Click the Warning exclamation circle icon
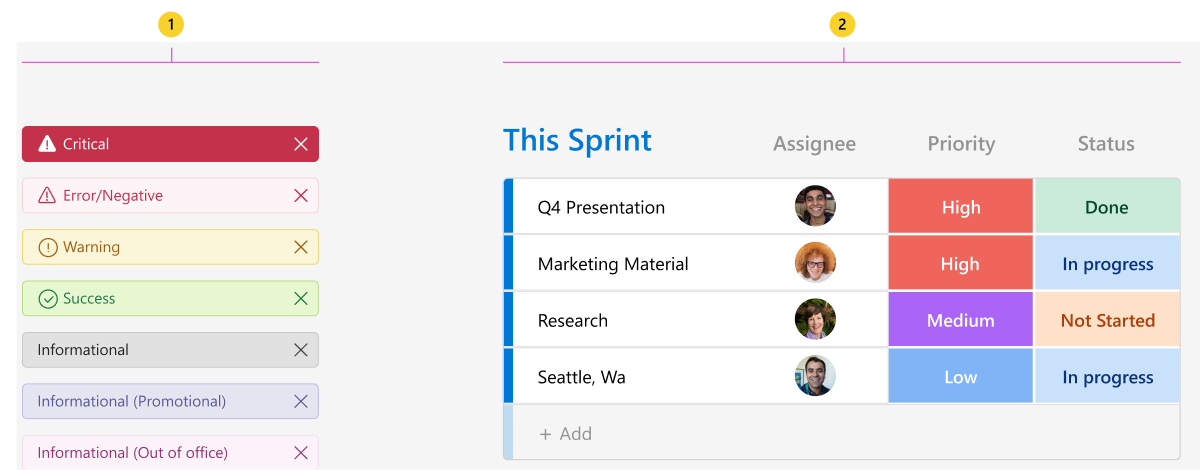 (x=47, y=247)
